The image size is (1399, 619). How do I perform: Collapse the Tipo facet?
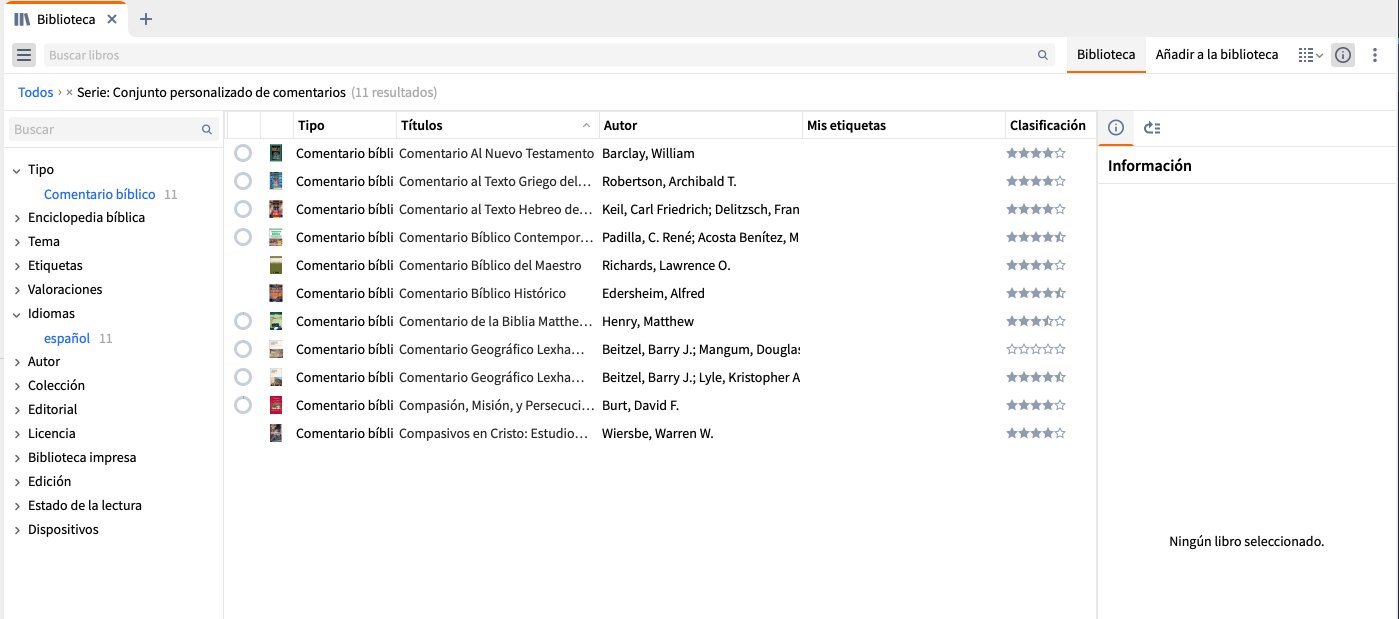(x=17, y=170)
